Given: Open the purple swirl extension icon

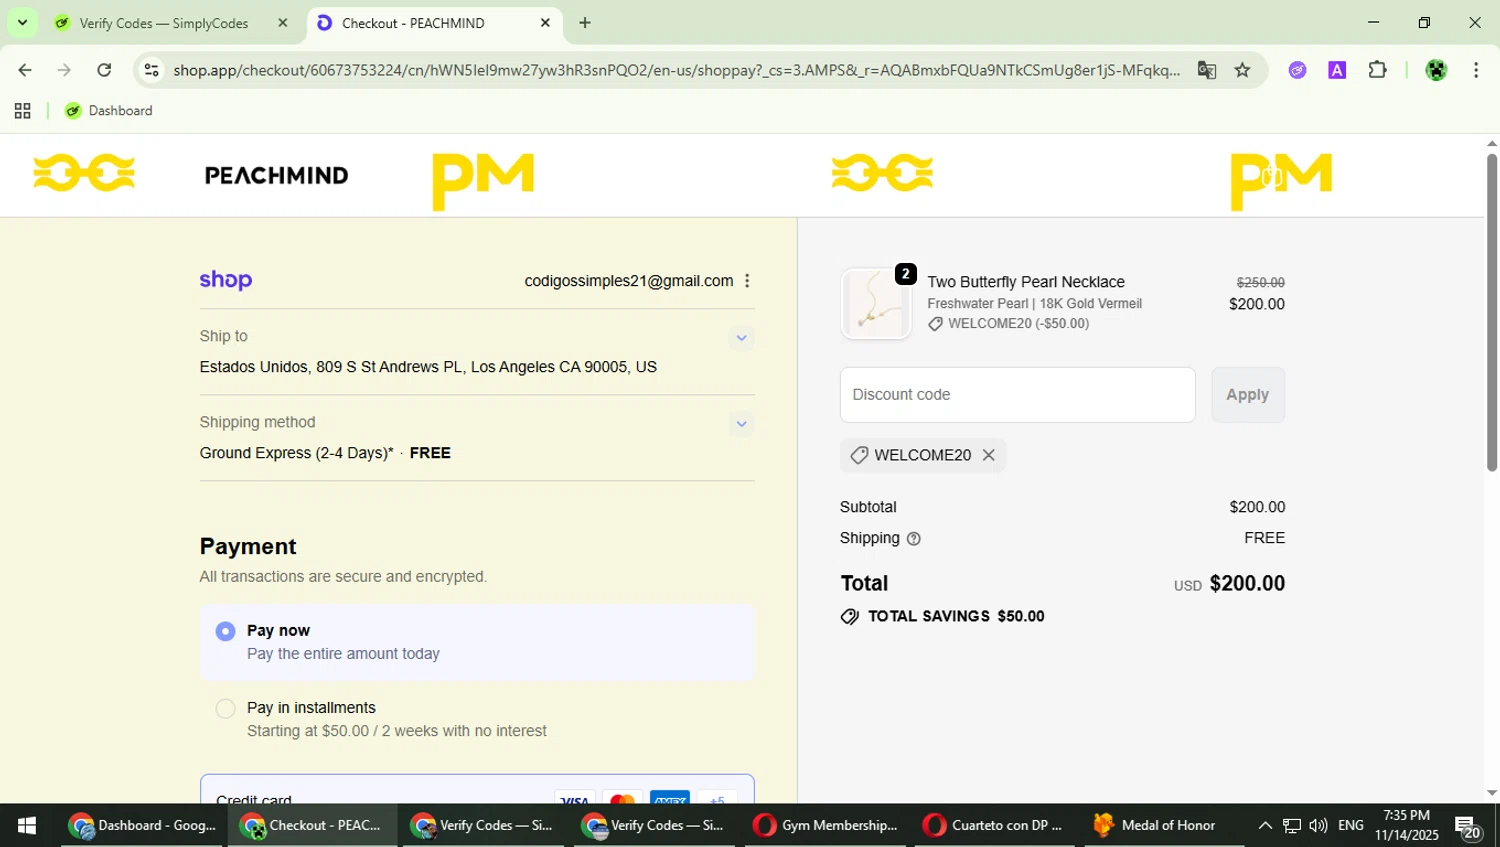Looking at the screenshot, I should tap(1297, 70).
